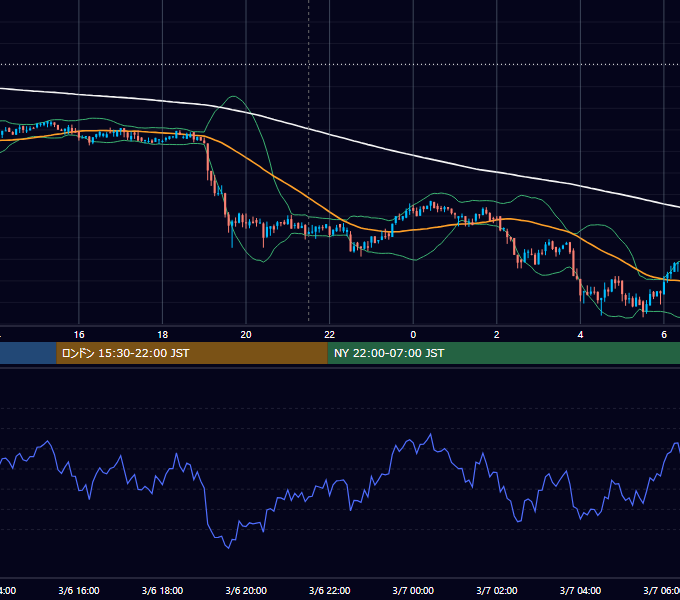
Task: Click the time axis label 18
Action: click(x=162, y=335)
